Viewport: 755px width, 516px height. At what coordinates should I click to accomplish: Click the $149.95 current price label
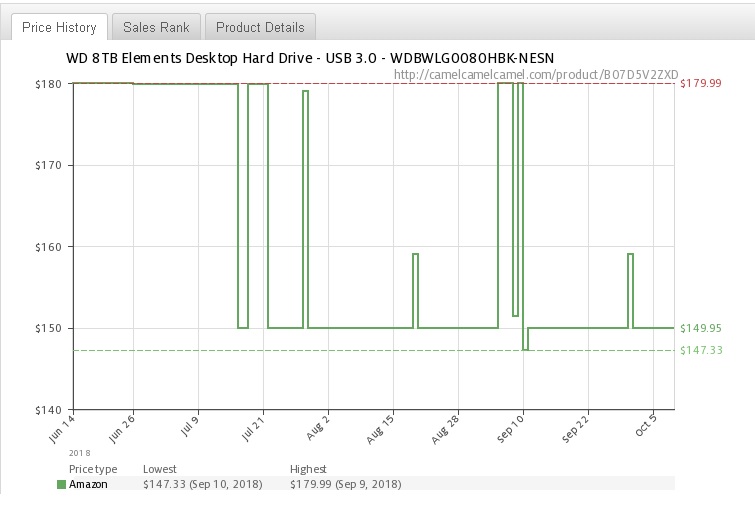701,328
